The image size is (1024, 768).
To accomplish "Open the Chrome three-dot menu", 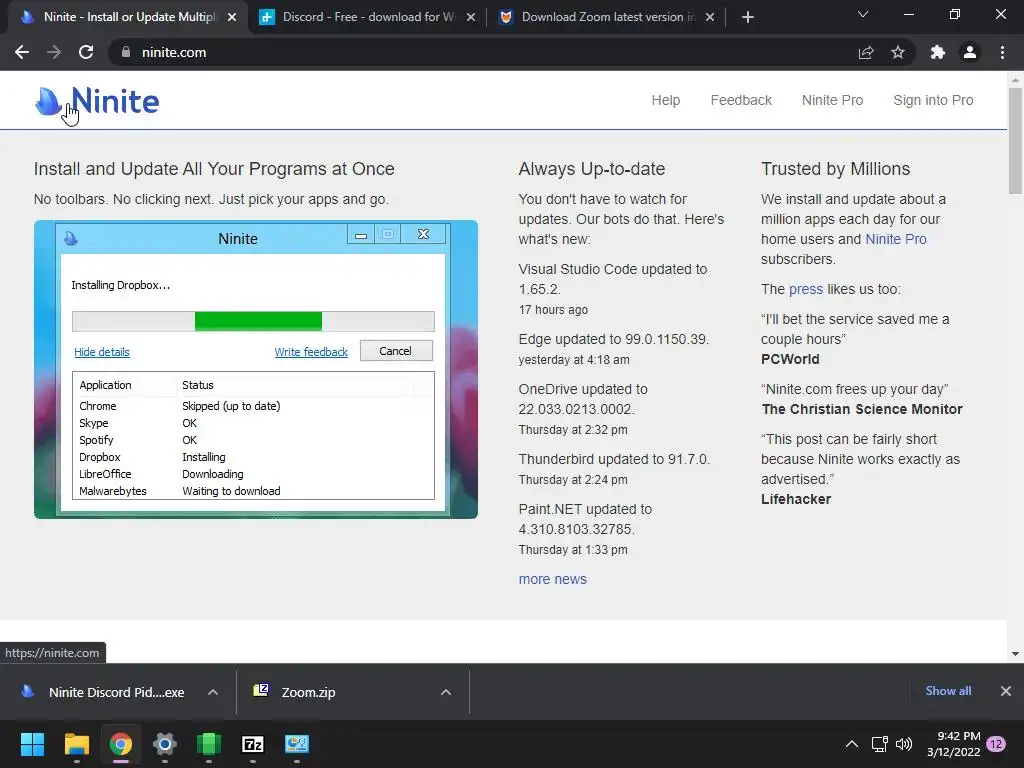I will 1002,52.
